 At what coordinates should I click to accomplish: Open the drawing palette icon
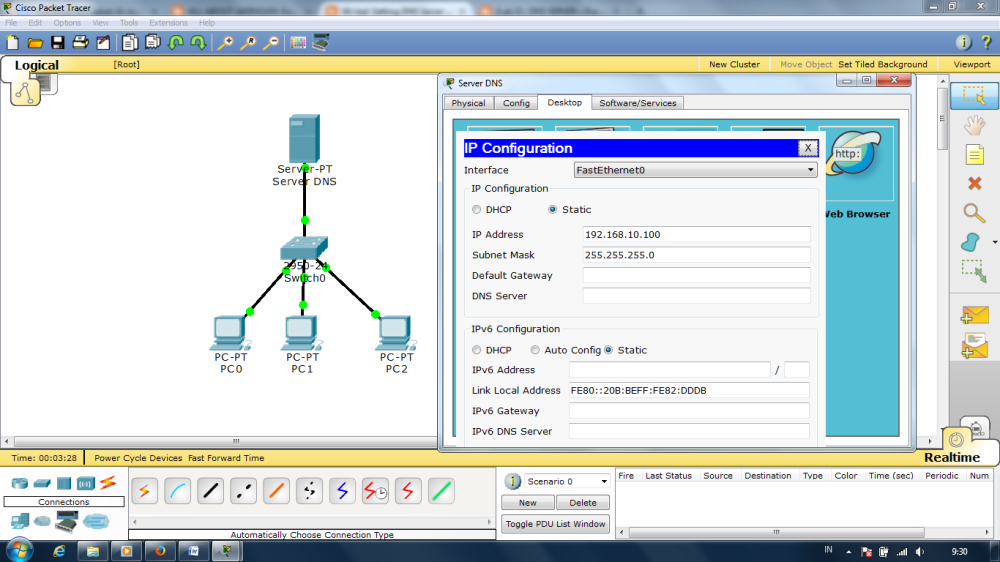point(298,43)
